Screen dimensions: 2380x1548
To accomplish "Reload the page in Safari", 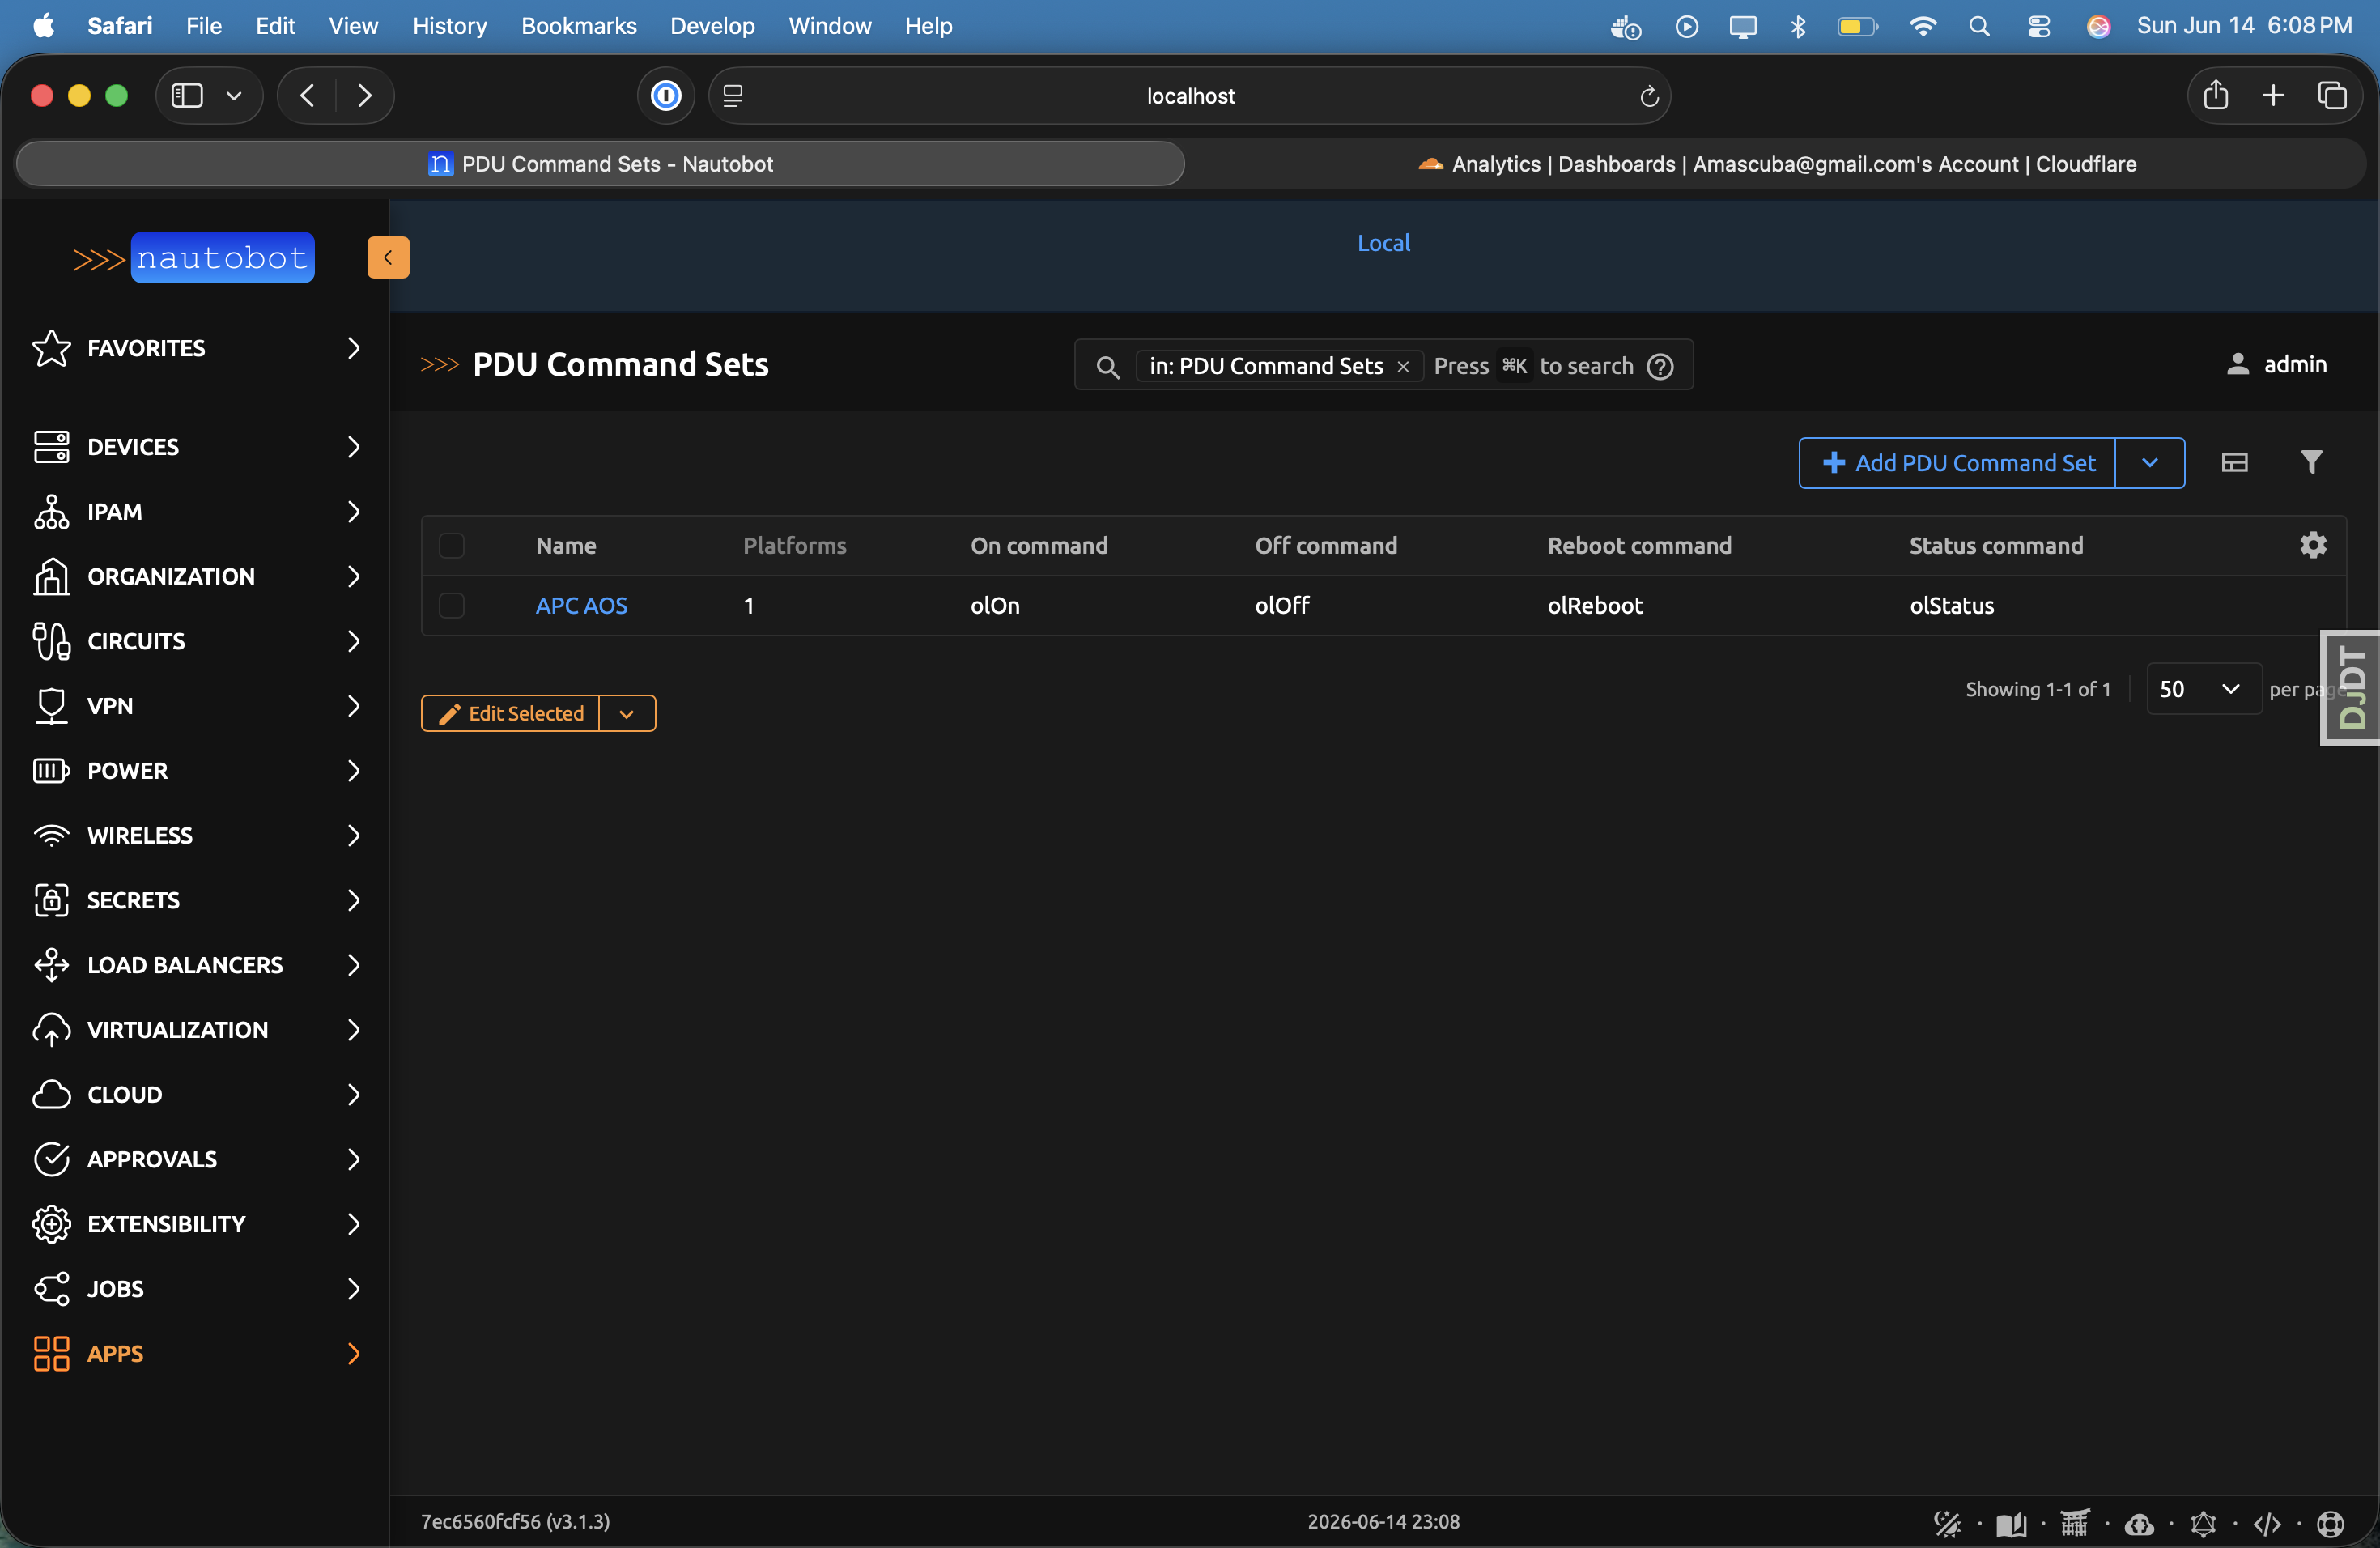I will click(1649, 96).
